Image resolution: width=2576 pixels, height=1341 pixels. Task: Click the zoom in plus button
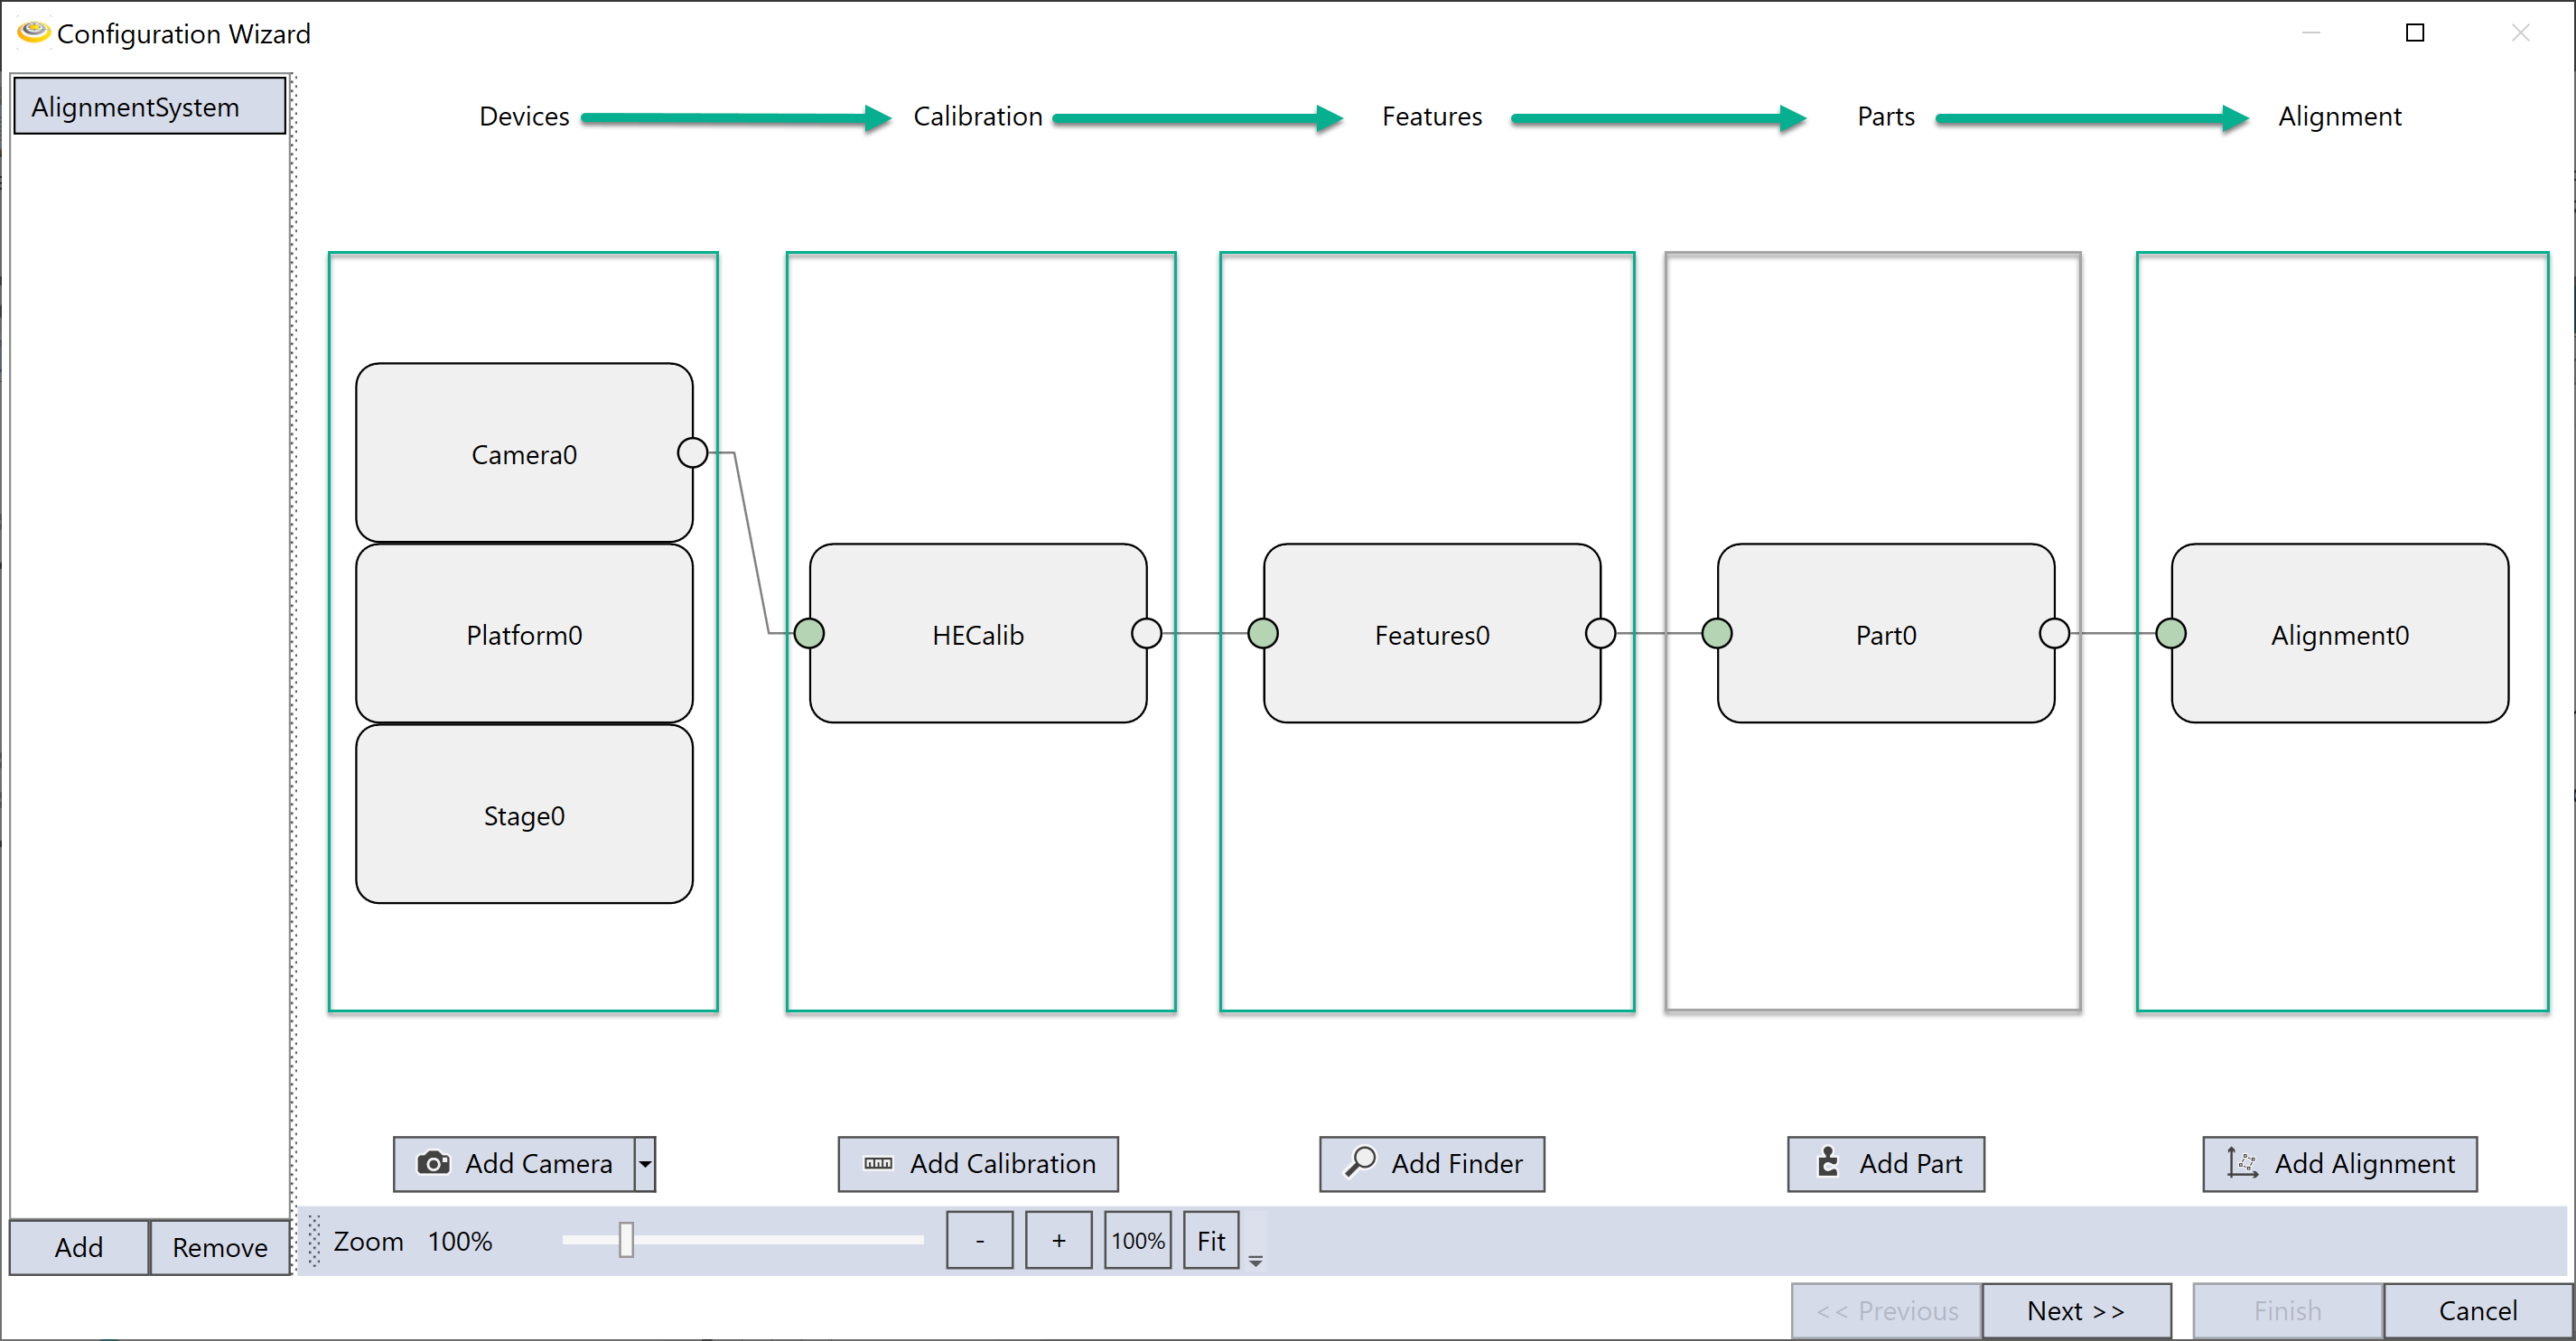tap(1058, 1241)
